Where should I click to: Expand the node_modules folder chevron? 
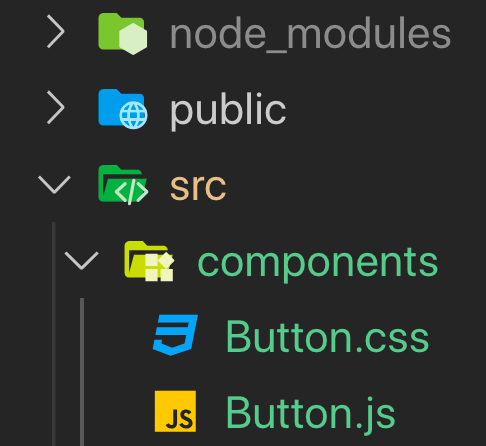coord(55,31)
